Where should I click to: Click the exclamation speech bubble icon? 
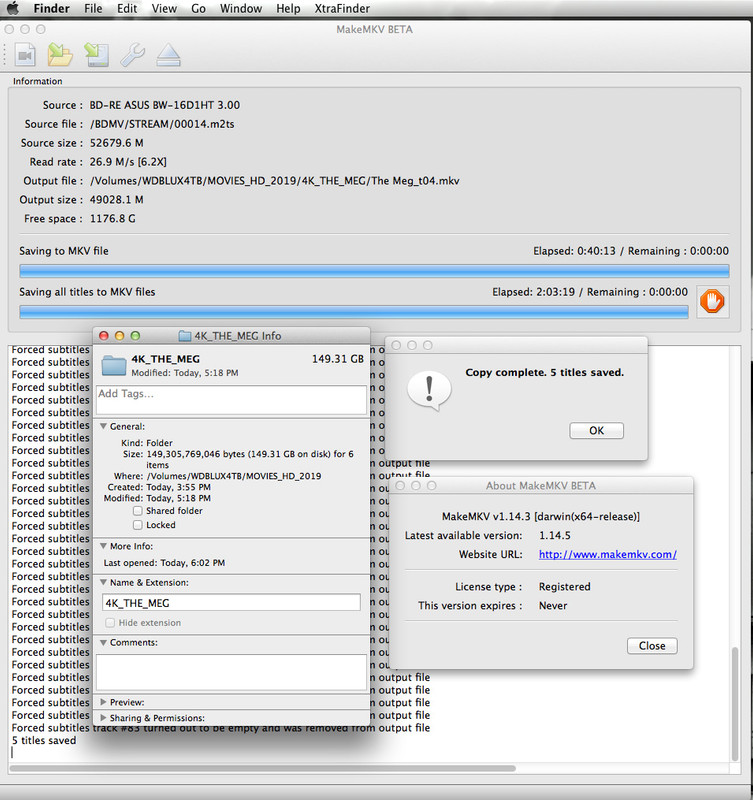429,390
